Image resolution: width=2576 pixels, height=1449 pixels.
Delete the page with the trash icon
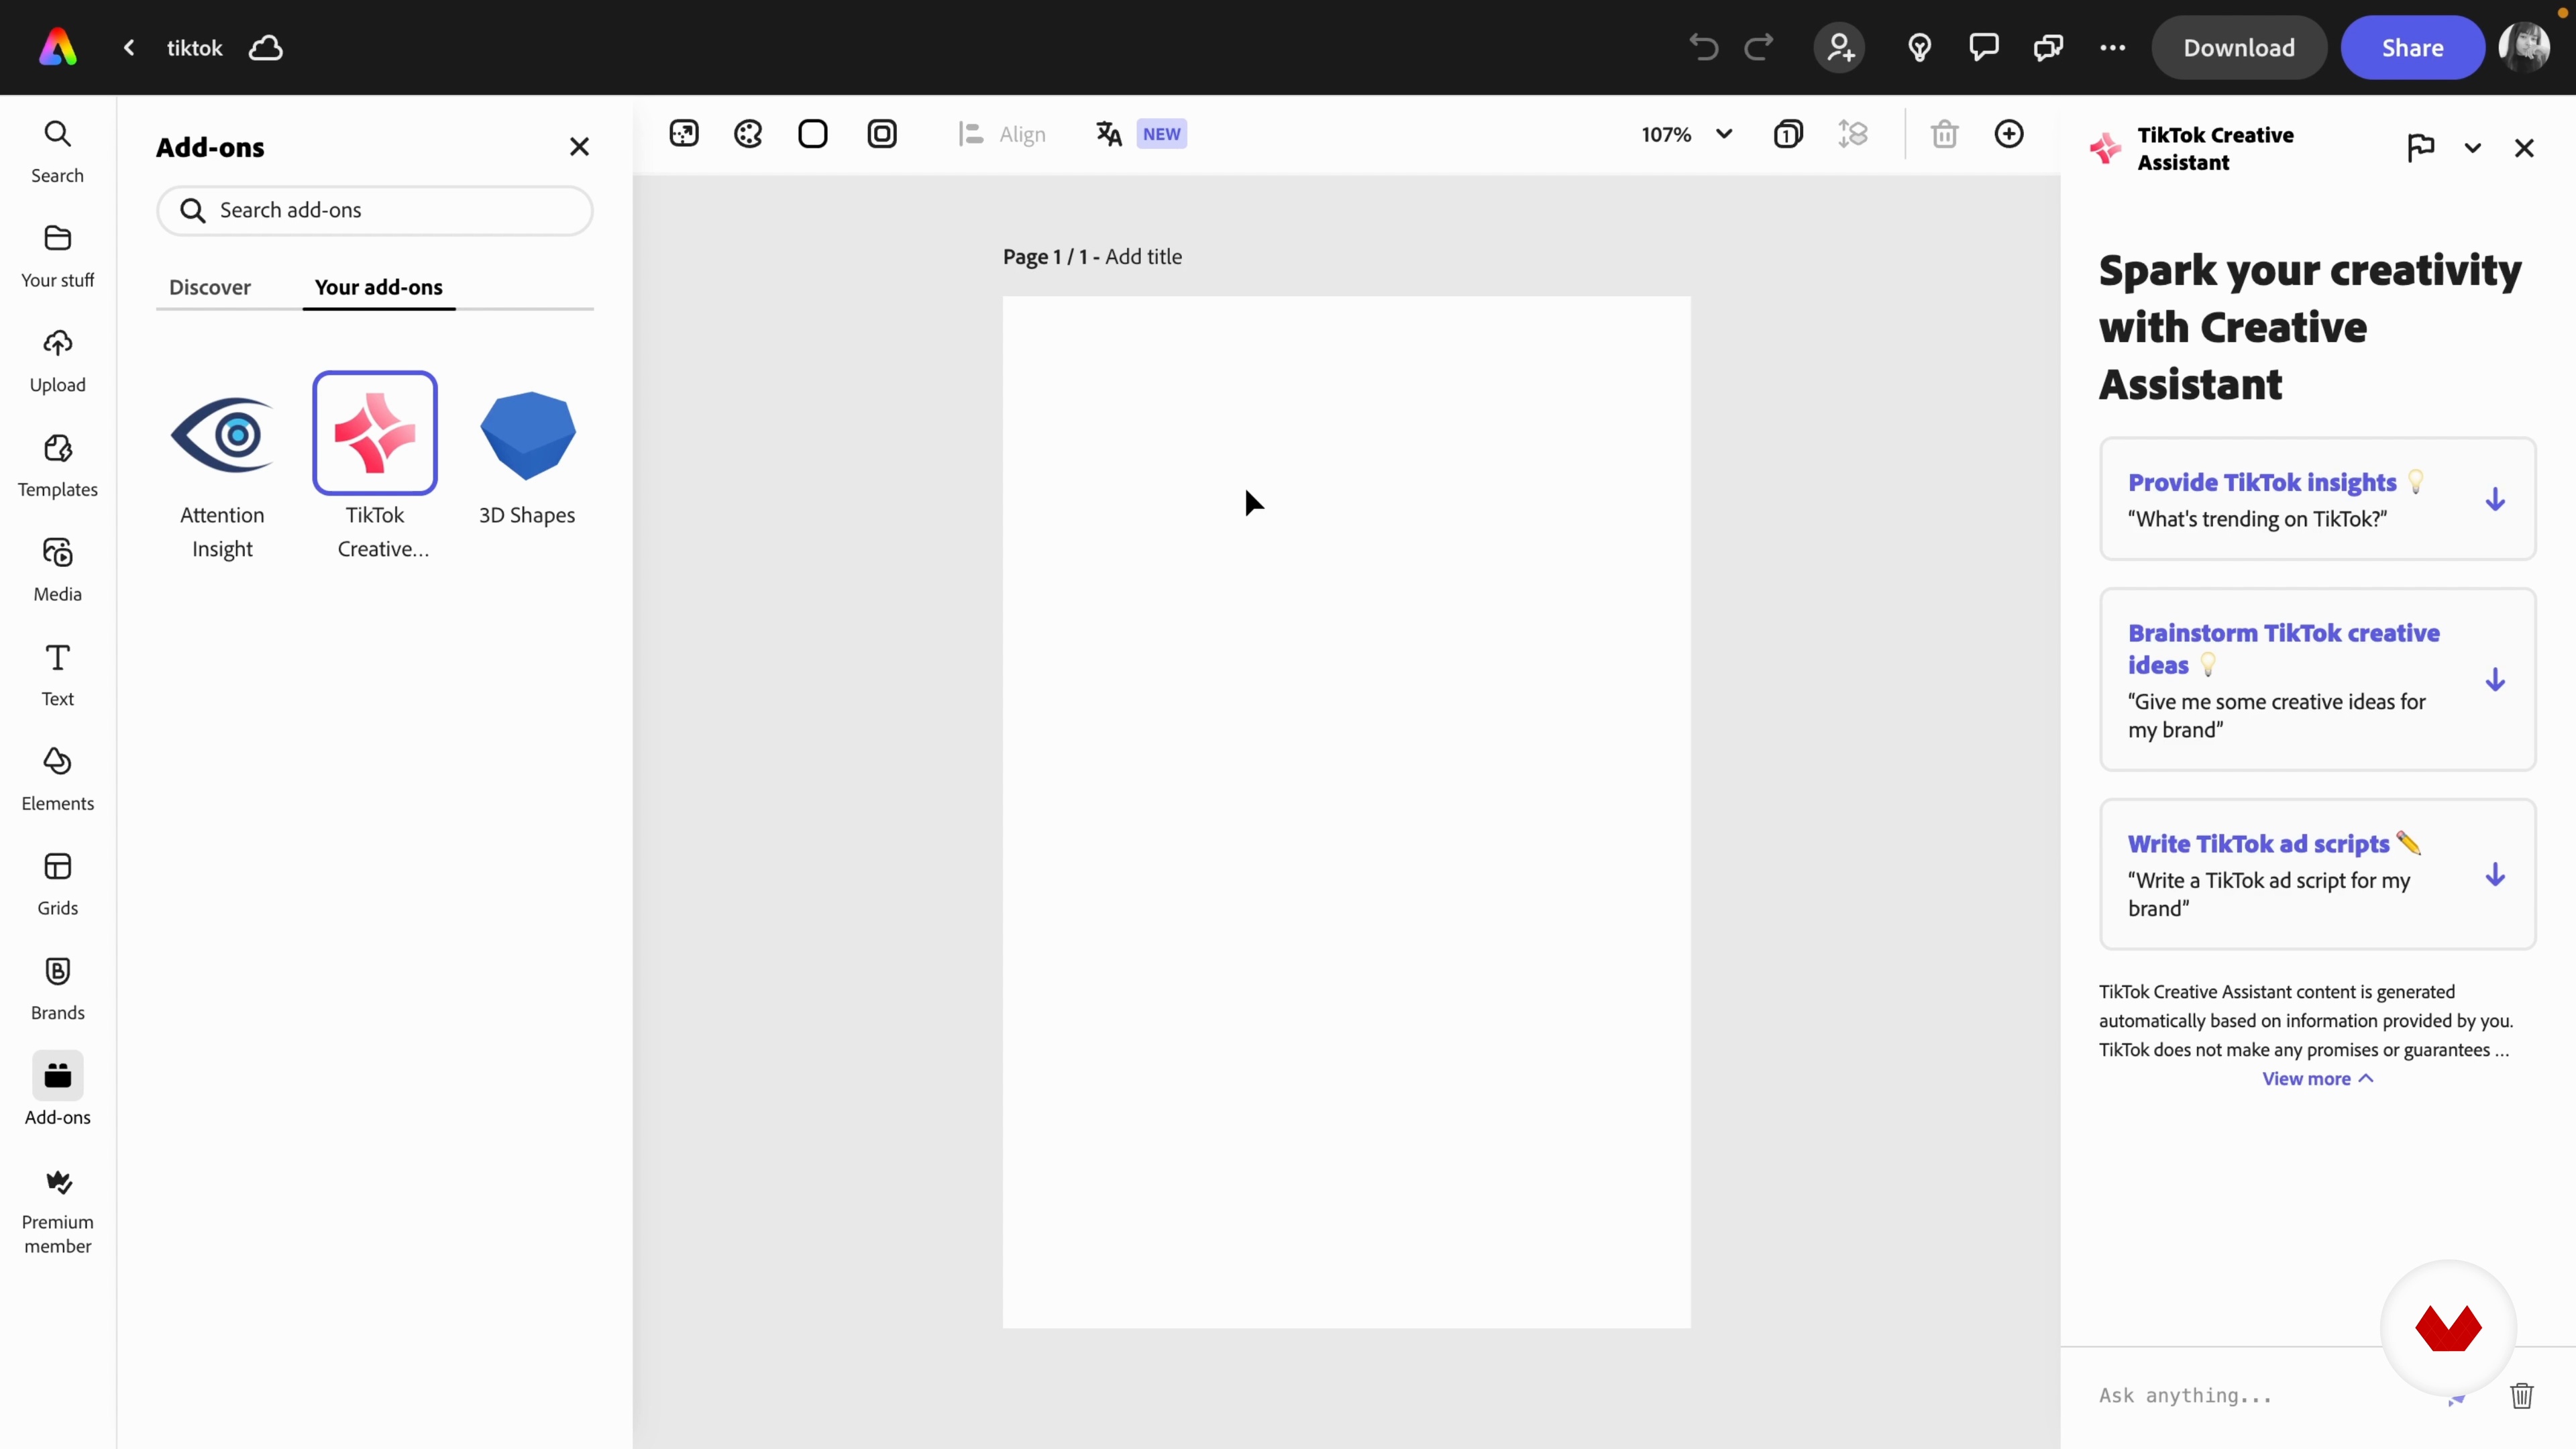pyautogui.click(x=1944, y=134)
